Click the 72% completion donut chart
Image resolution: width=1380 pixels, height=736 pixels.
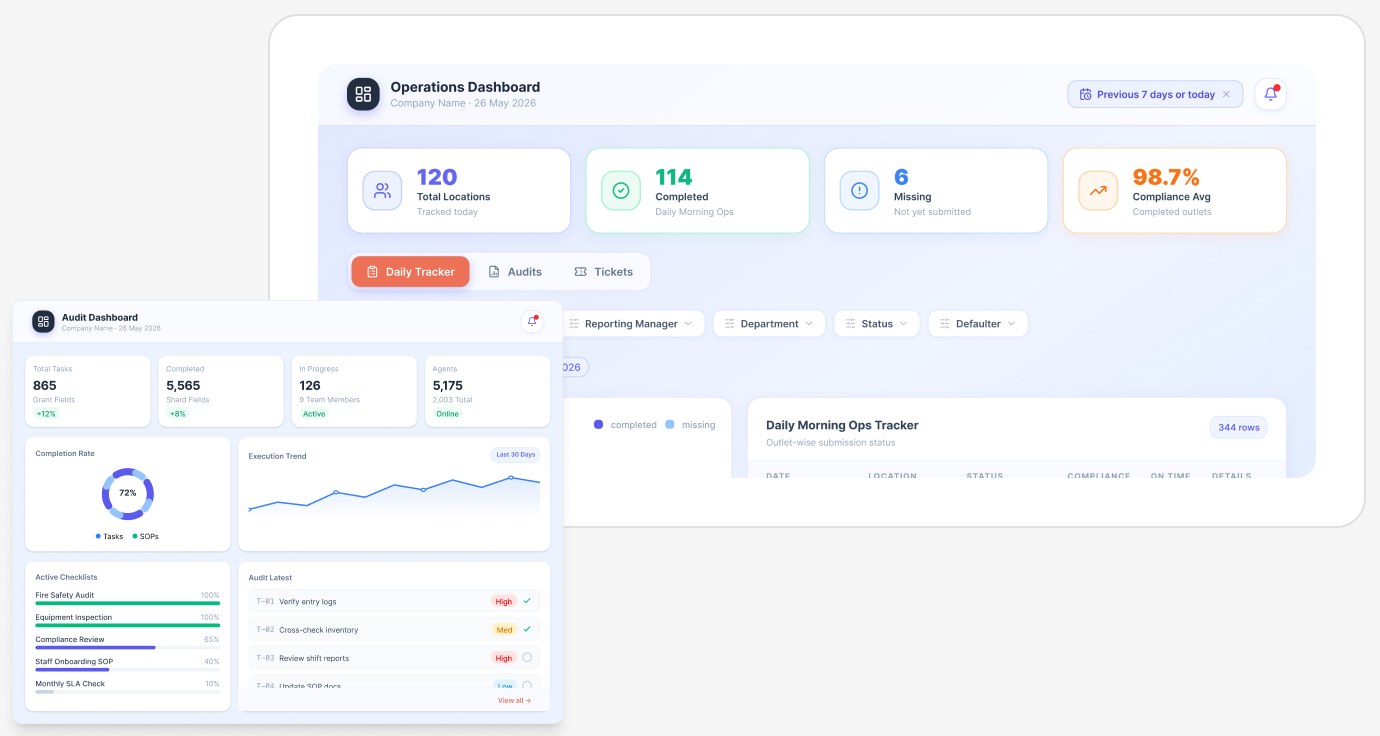tap(127, 493)
